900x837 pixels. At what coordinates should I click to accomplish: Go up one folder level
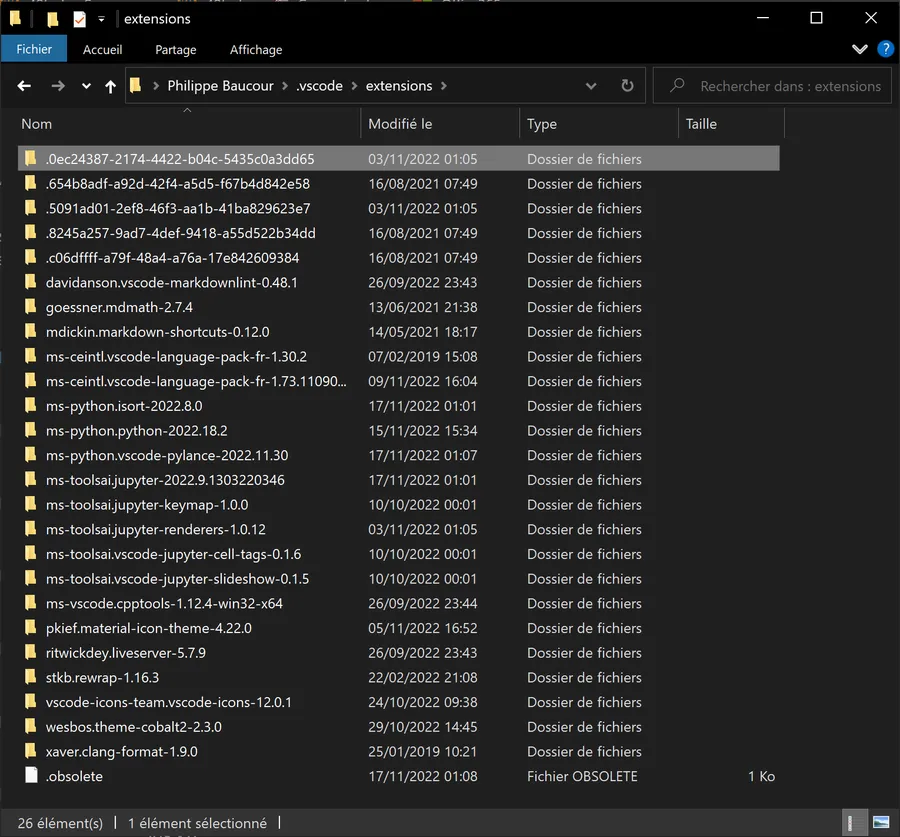(x=110, y=87)
